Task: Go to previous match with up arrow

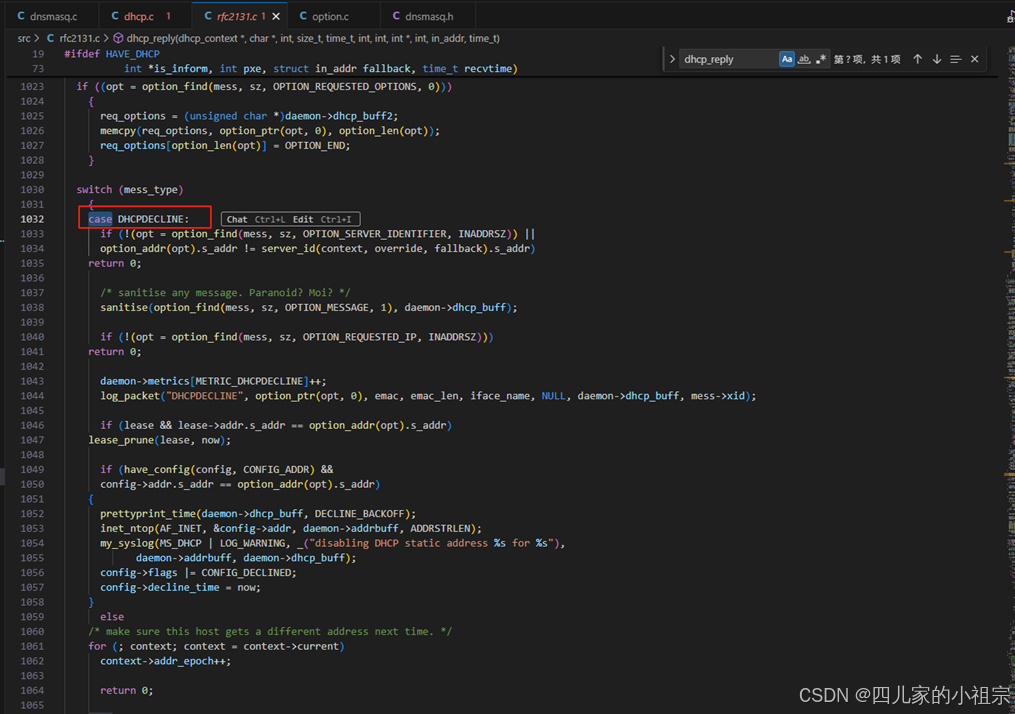Action: click(x=917, y=59)
